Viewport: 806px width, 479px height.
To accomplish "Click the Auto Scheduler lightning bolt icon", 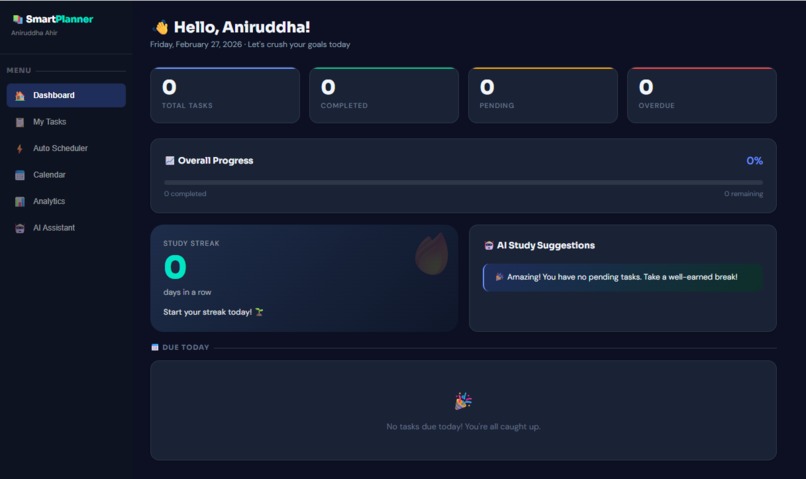I will coord(20,149).
